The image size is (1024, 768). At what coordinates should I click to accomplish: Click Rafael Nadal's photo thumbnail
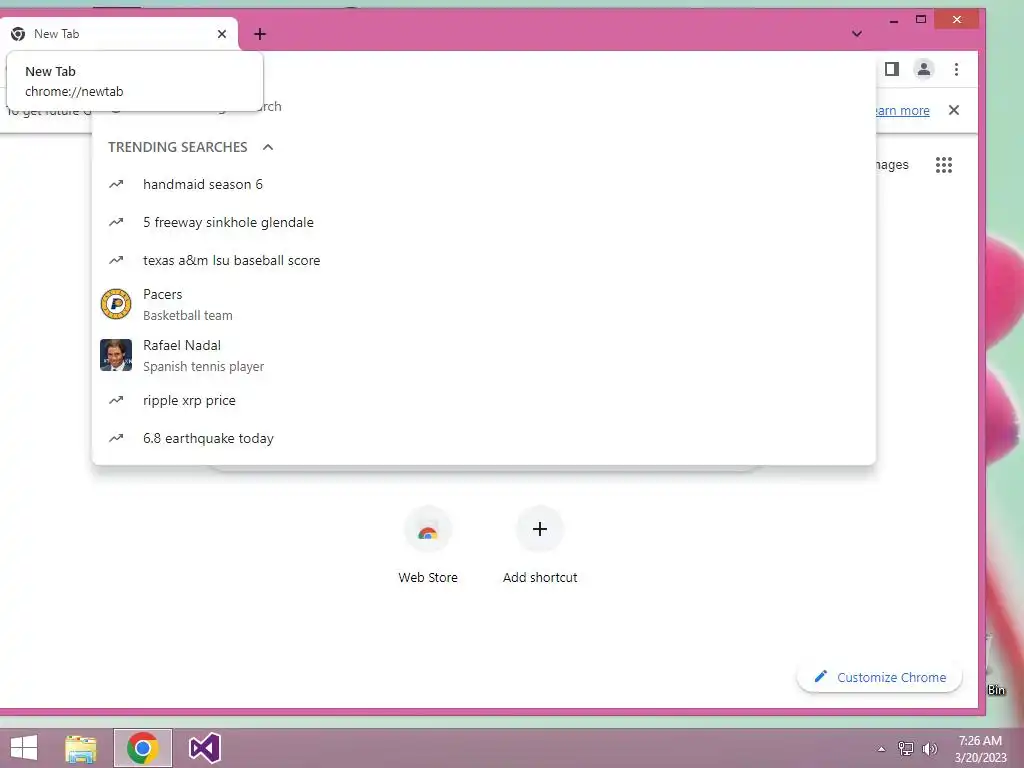tap(116, 355)
